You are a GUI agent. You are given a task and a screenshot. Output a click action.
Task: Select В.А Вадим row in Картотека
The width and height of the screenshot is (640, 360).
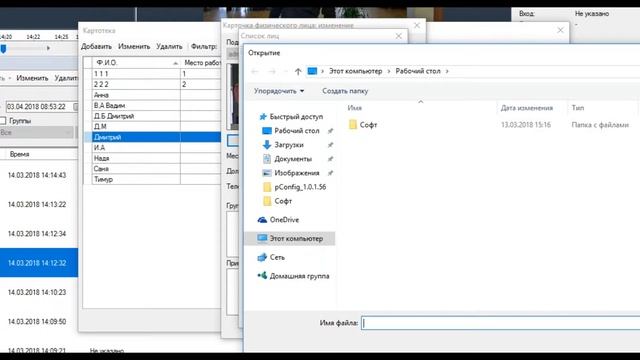point(156,105)
